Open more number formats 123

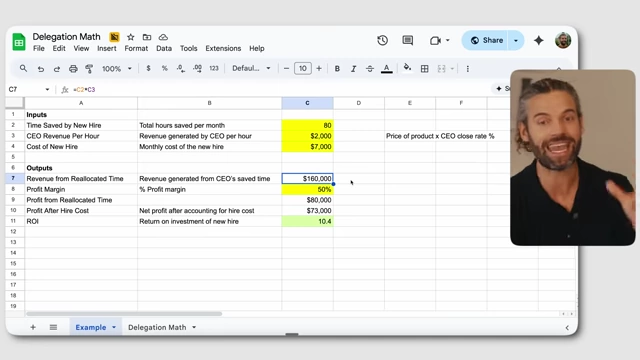(x=214, y=69)
